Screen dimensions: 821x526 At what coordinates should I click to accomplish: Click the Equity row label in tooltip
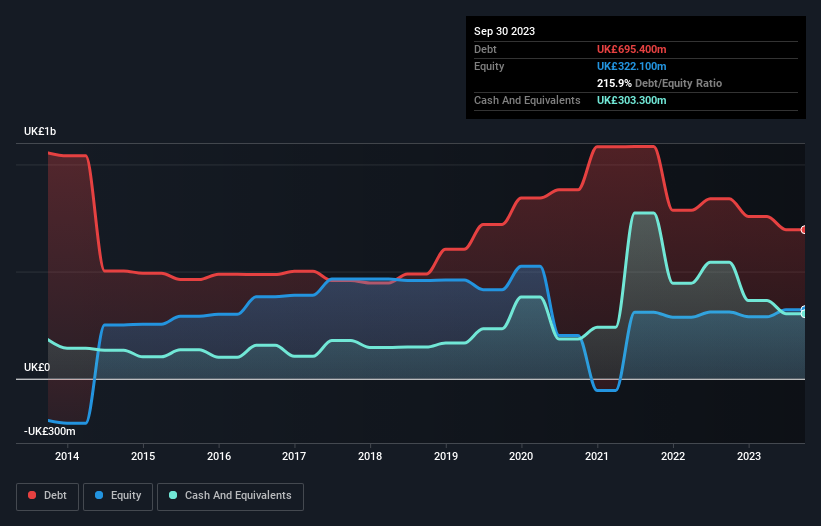[x=489, y=66]
